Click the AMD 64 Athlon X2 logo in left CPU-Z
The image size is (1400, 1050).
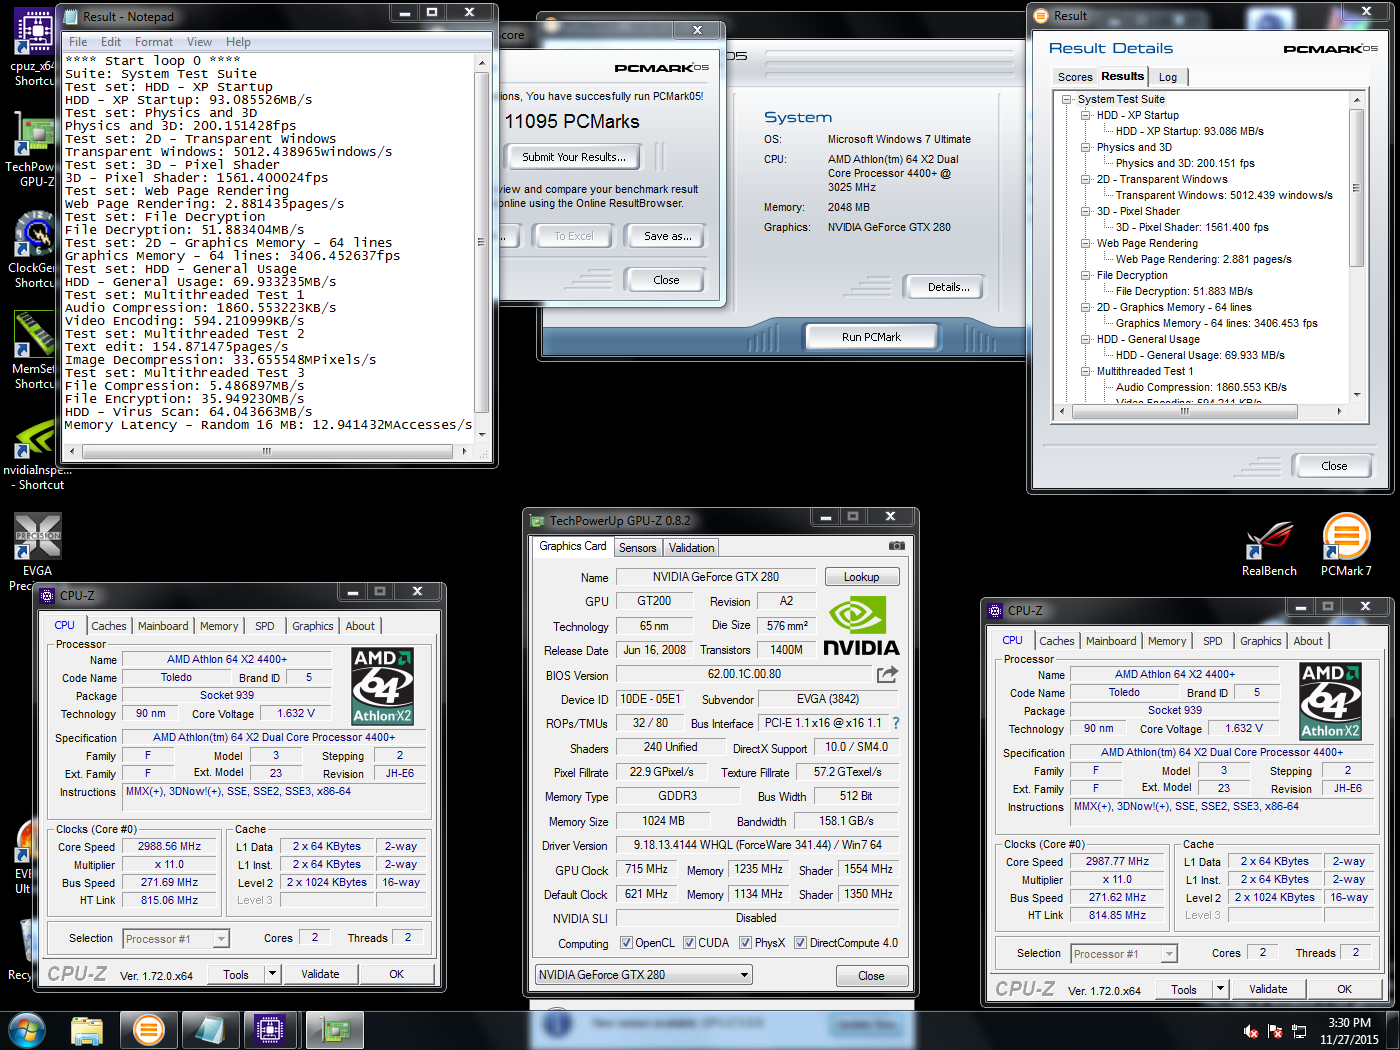[x=383, y=686]
